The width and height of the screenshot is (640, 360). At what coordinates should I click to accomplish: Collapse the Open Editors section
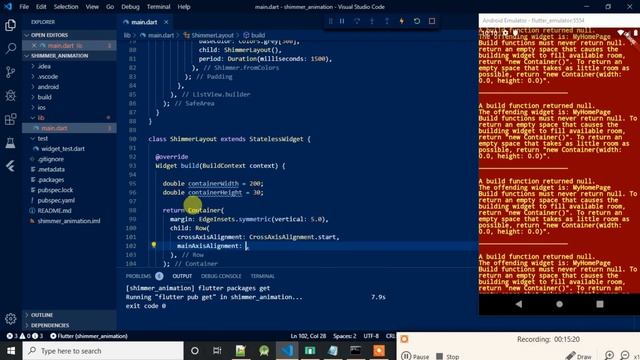click(x=69, y=35)
